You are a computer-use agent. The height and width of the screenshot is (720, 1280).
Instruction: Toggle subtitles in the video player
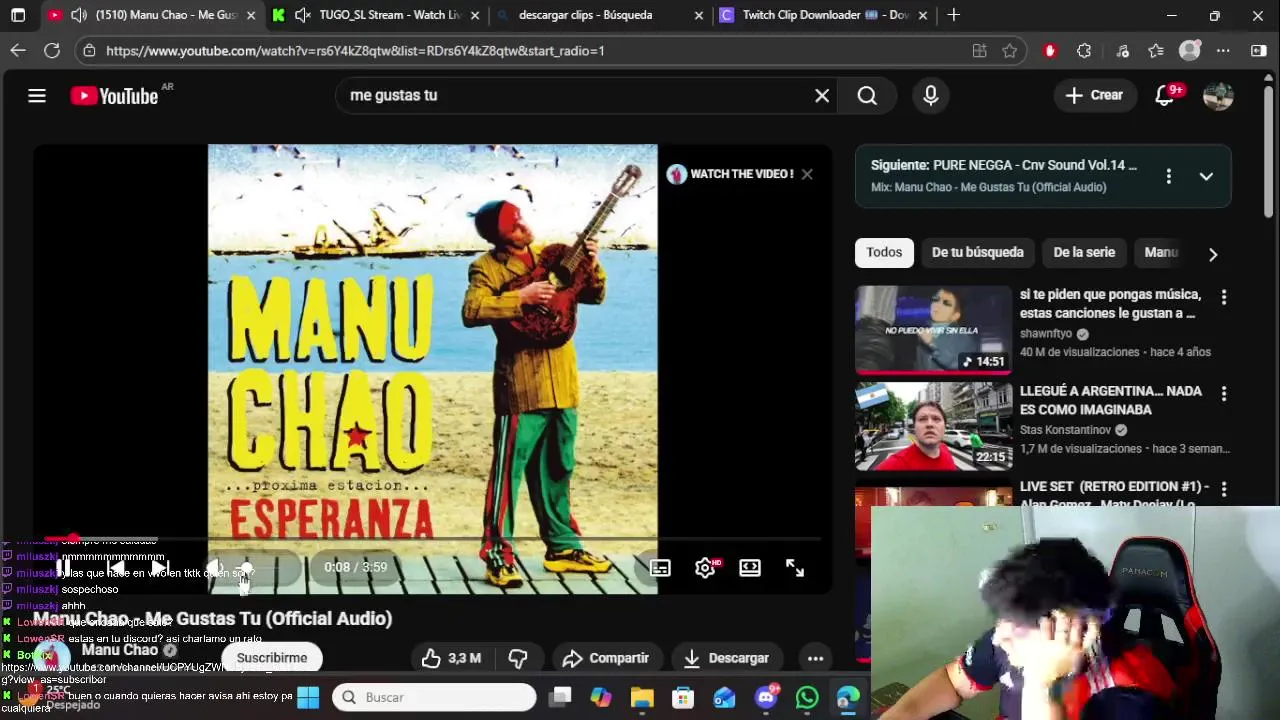(660, 568)
